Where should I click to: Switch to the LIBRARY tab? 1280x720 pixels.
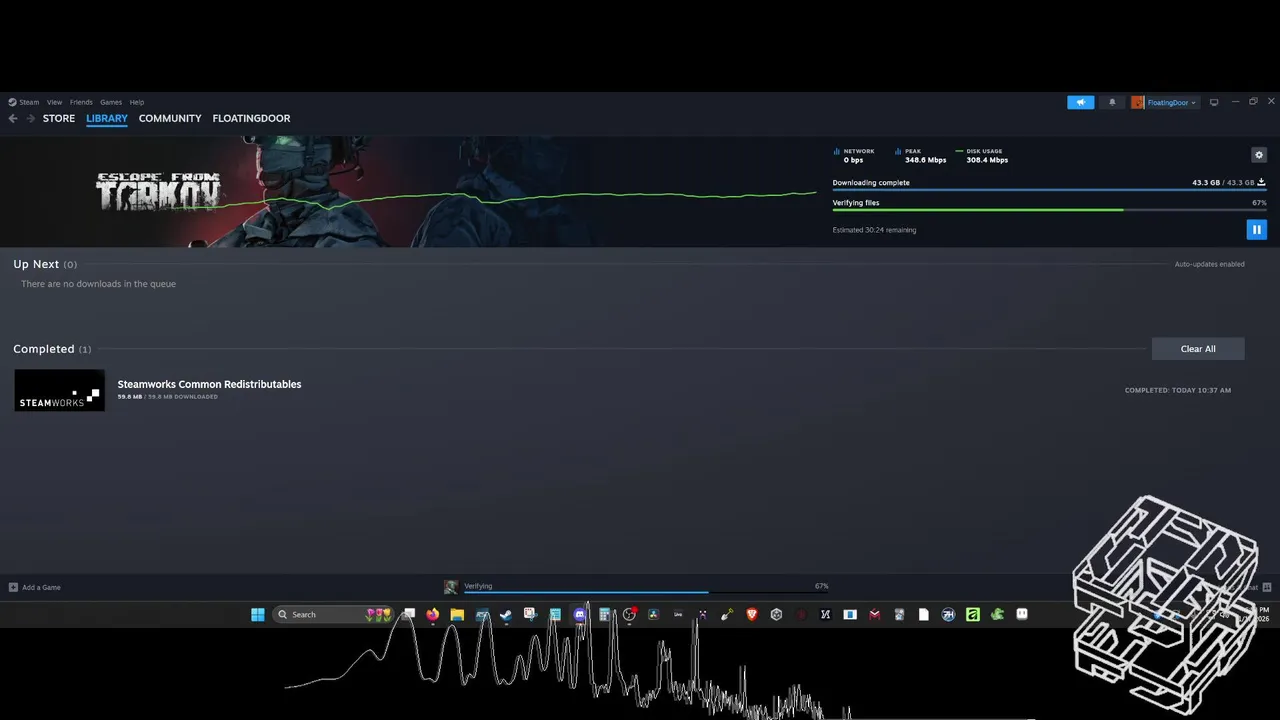click(x=107, y=118)
